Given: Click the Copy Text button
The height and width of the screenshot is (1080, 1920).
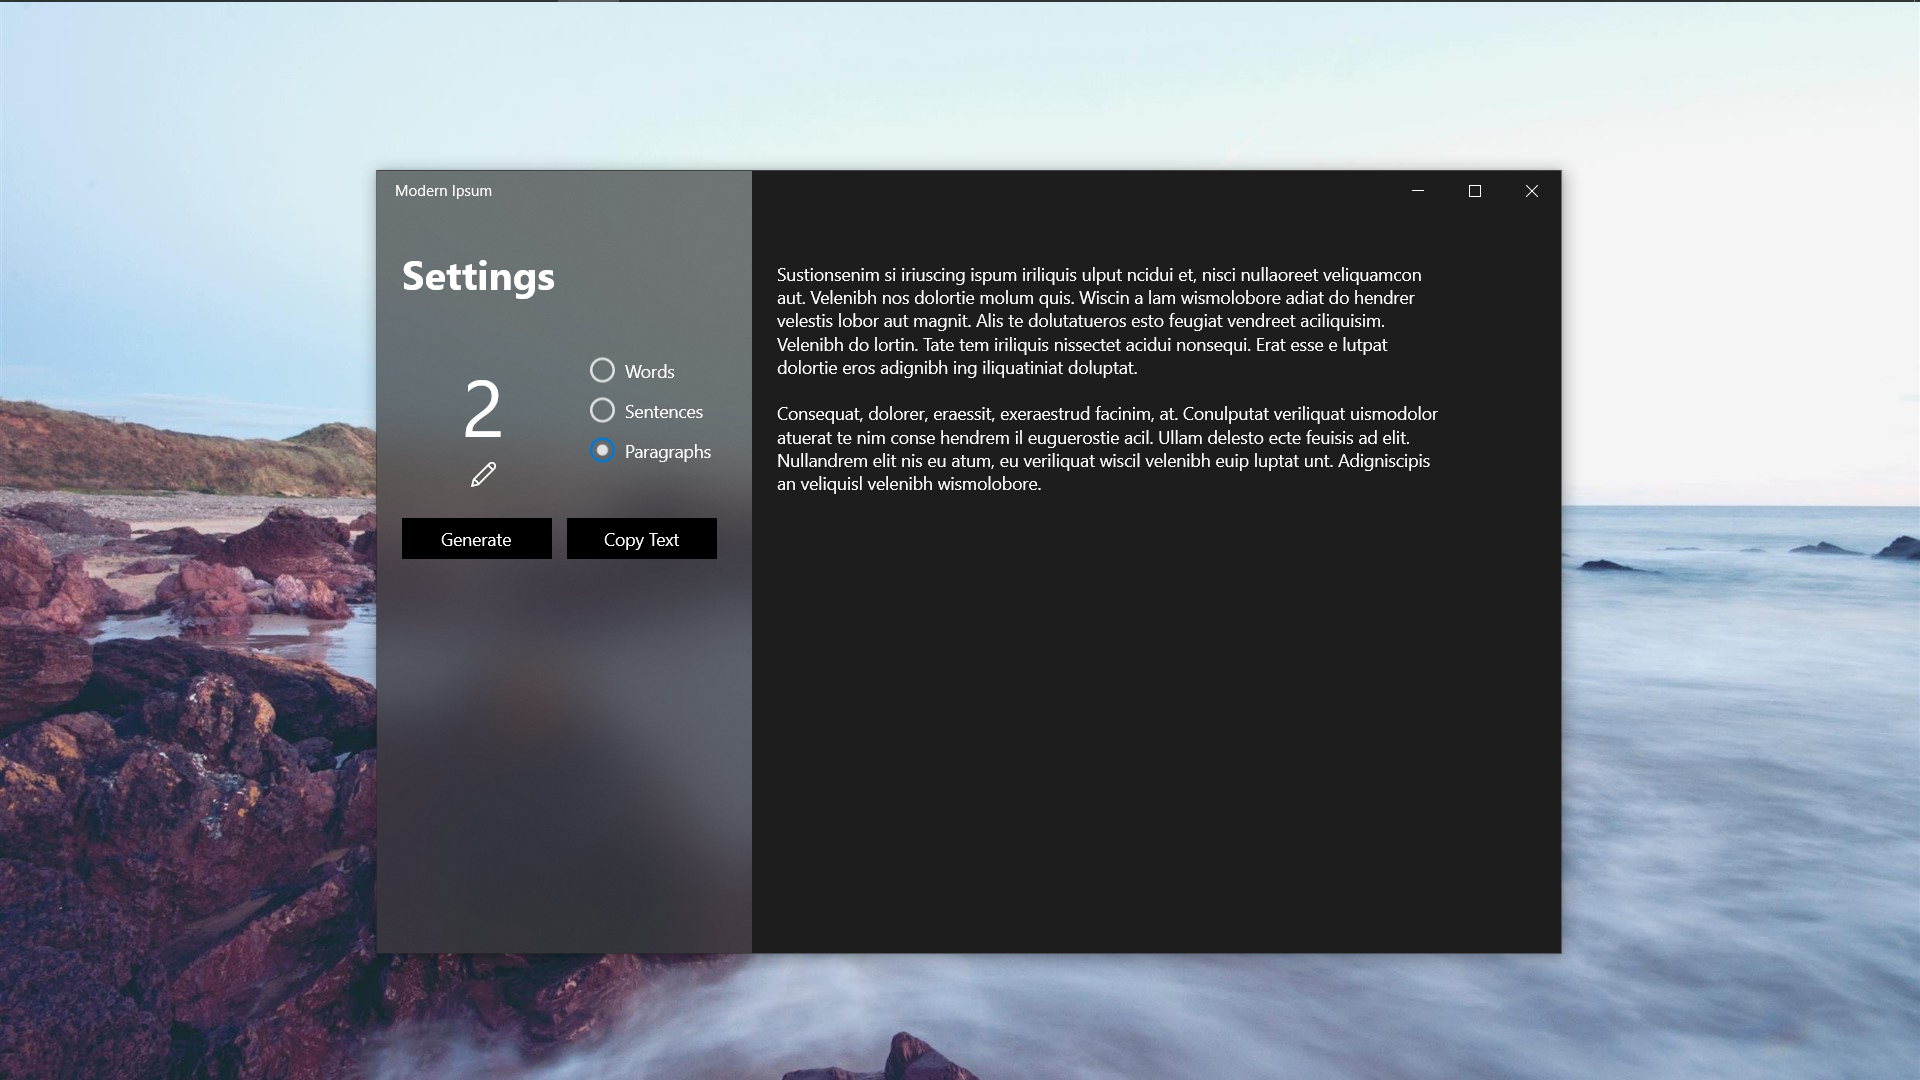Looking at the screenshot, I should [x=641, y=538].
